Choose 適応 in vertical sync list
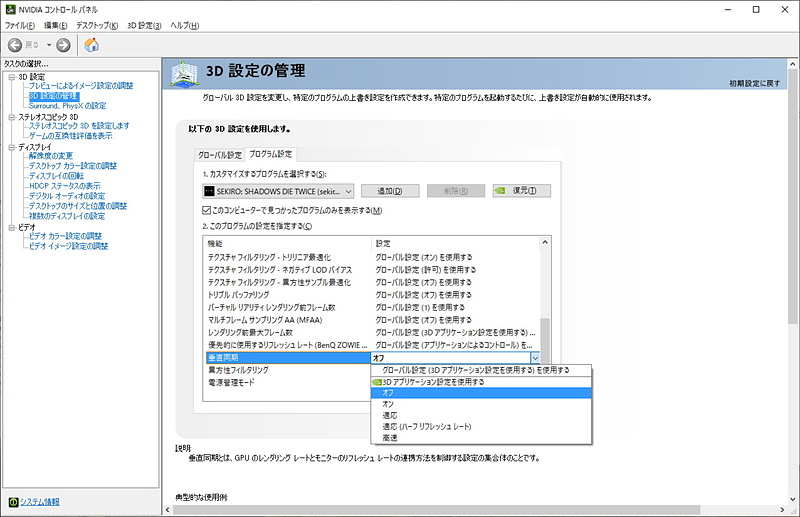800x517 pixels. click(x=481, y=415)
